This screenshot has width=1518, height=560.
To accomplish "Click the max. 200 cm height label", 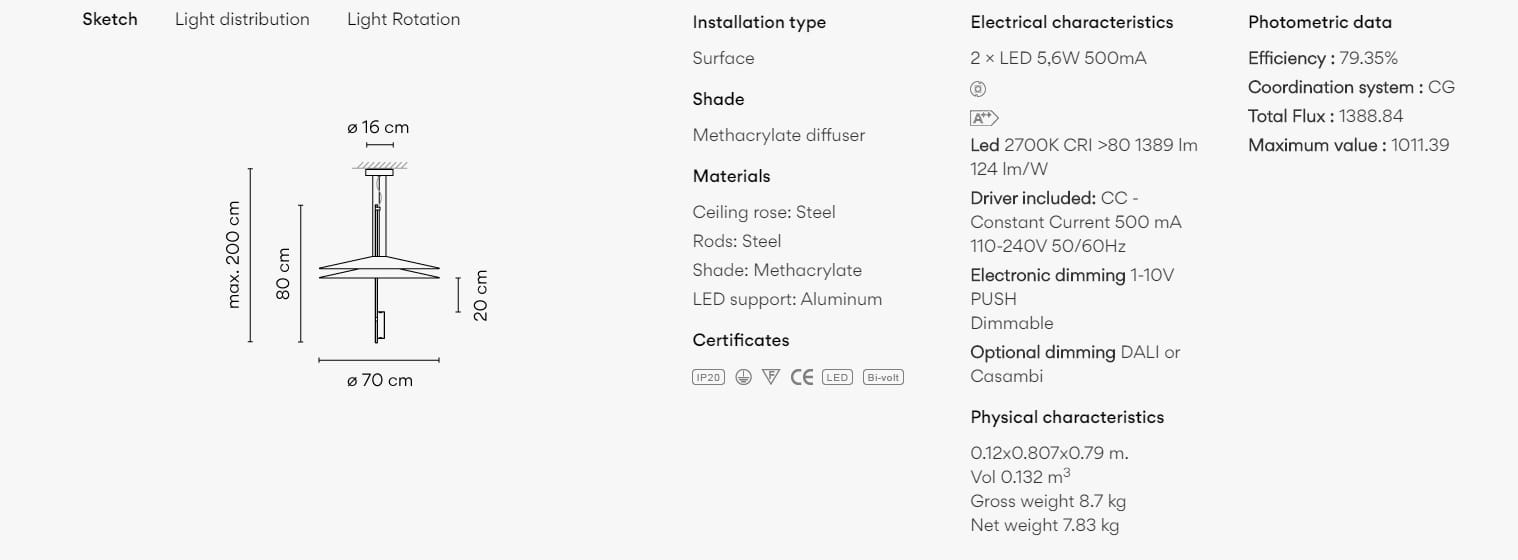I will pos(234,254).
